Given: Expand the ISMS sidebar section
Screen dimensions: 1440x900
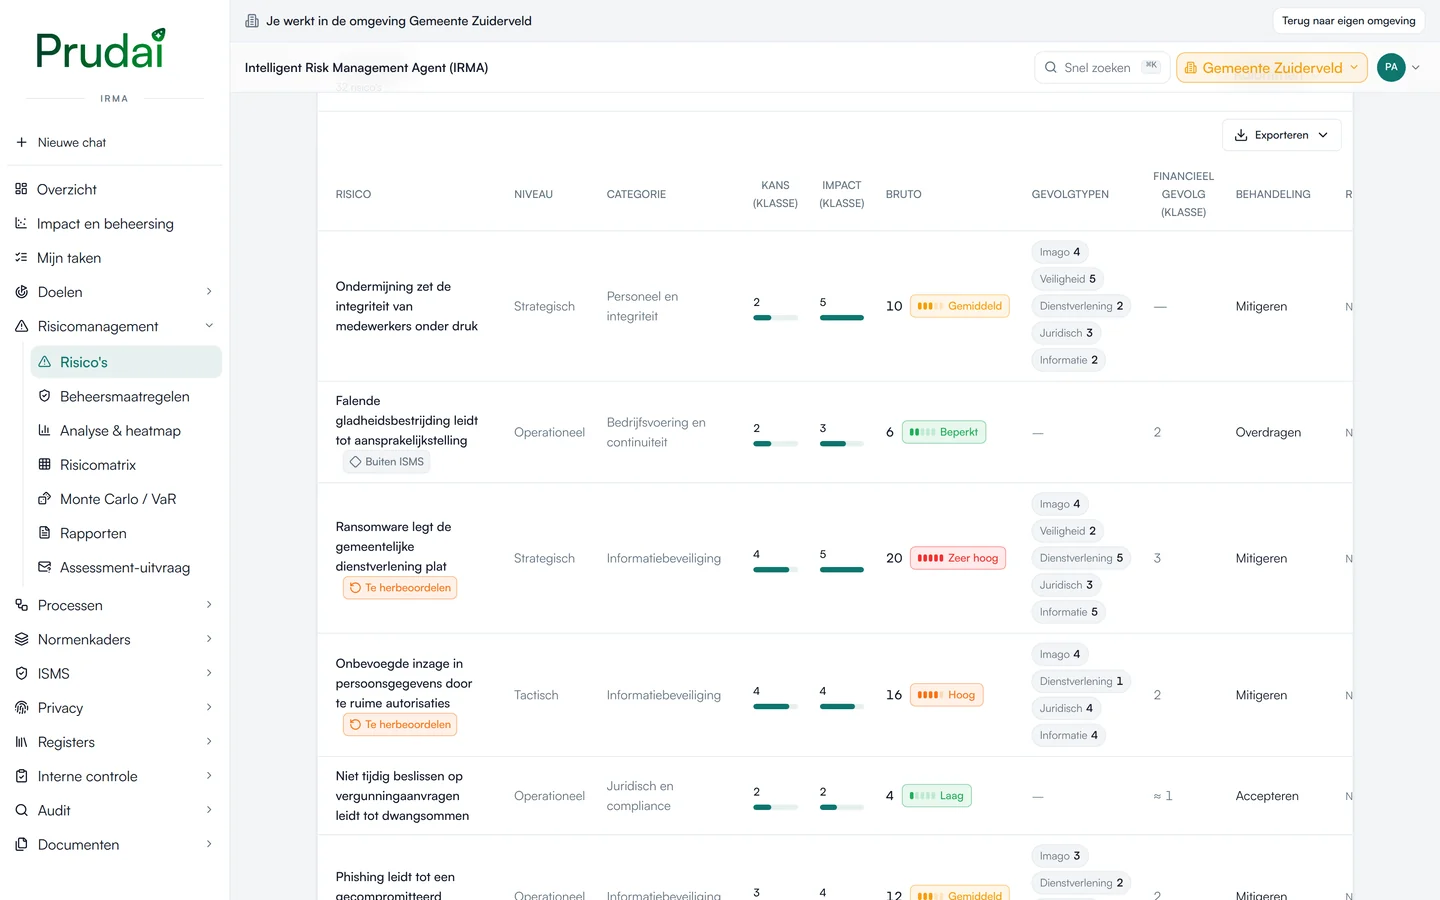Looking at the screenshot, I should 209,673.
